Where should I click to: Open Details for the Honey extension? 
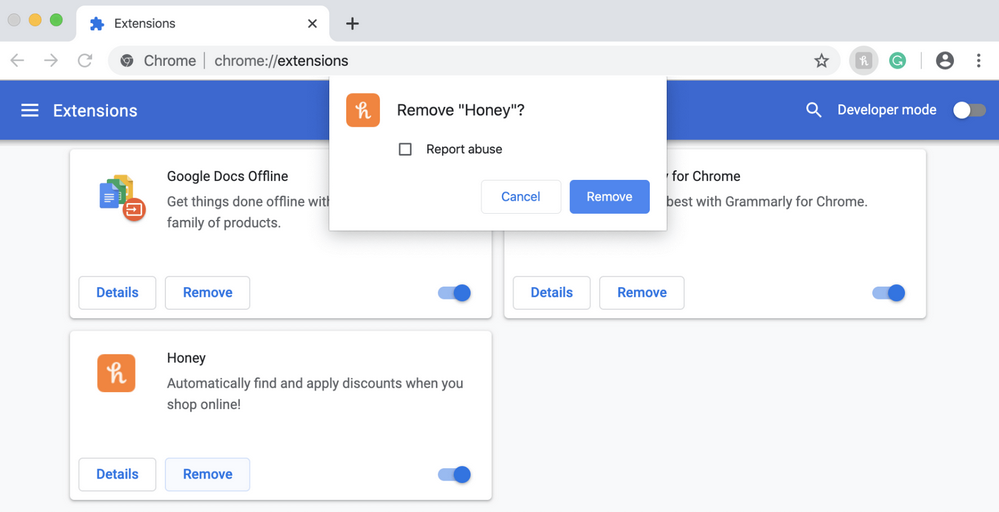117,474
